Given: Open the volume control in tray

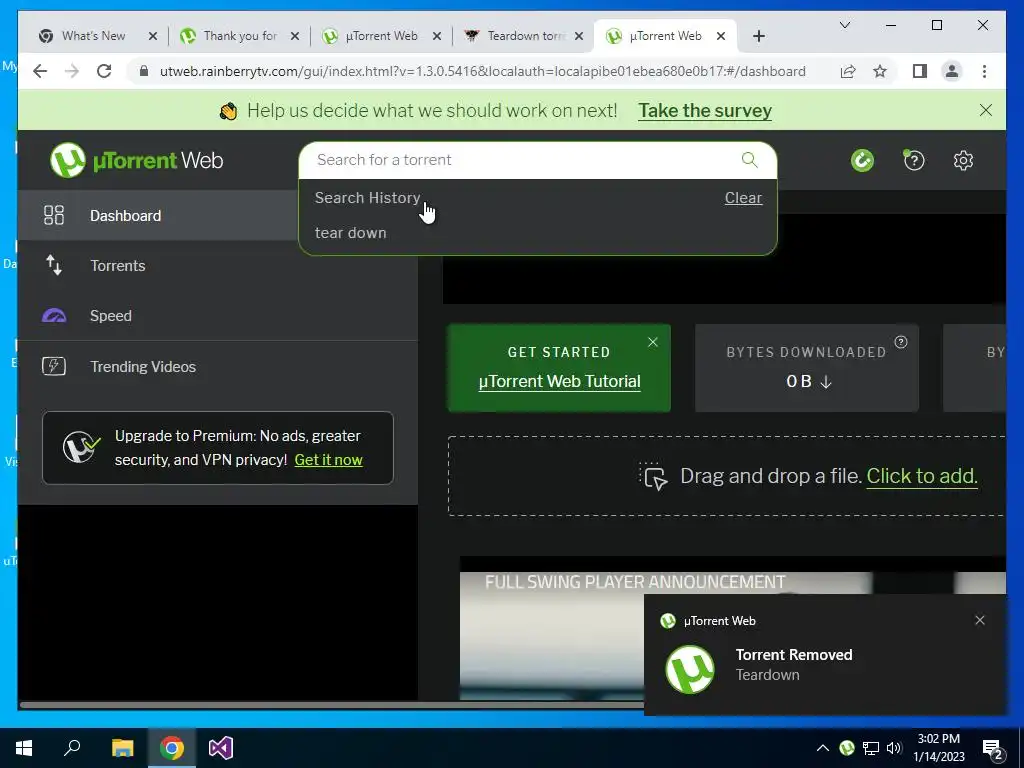Looking at the screenshot, I should 895,748.
